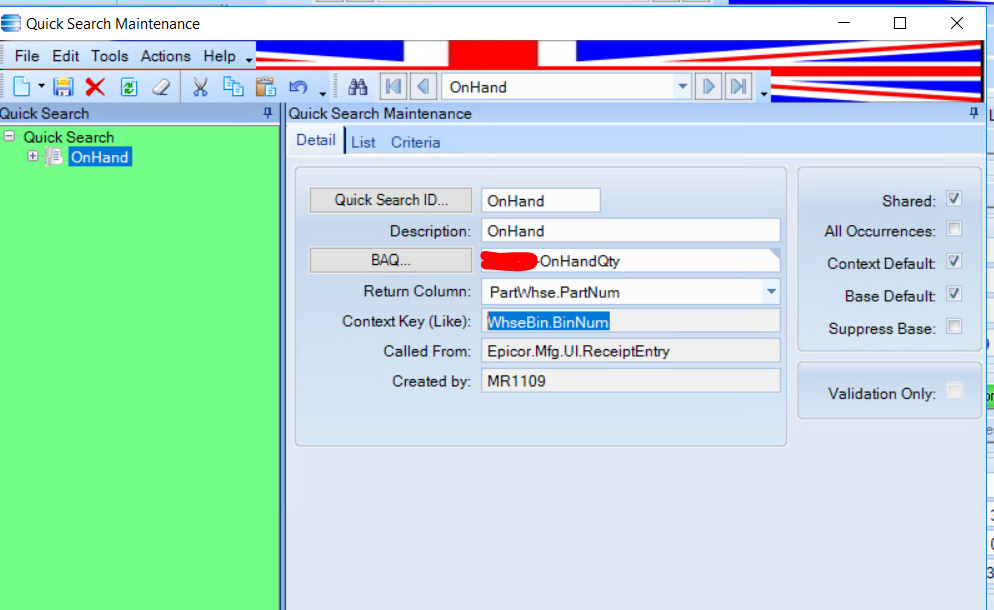Open the Tools menu
The width and height of the screenshot is (994, 610).
click(x=110, y=56)
